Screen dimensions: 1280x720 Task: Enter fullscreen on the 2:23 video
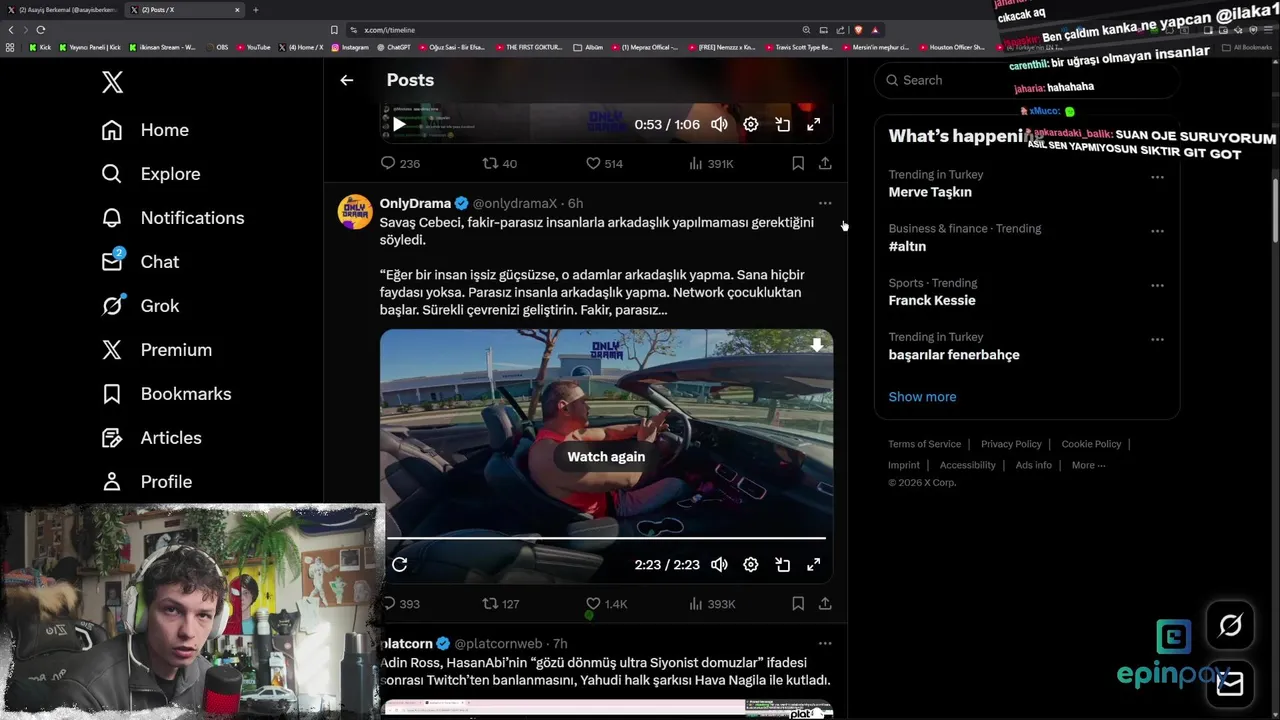[x=814, y=565]
